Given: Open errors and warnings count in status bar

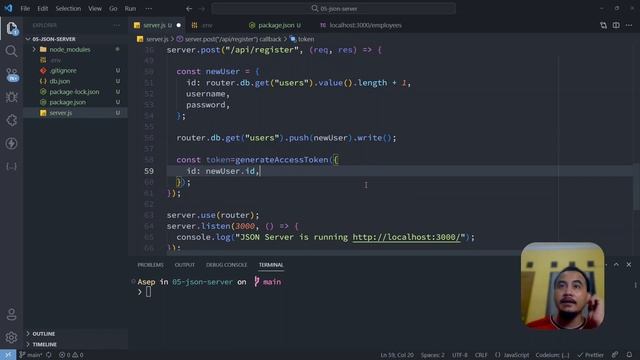Looking at the screenshot, I should click(71, 355).
